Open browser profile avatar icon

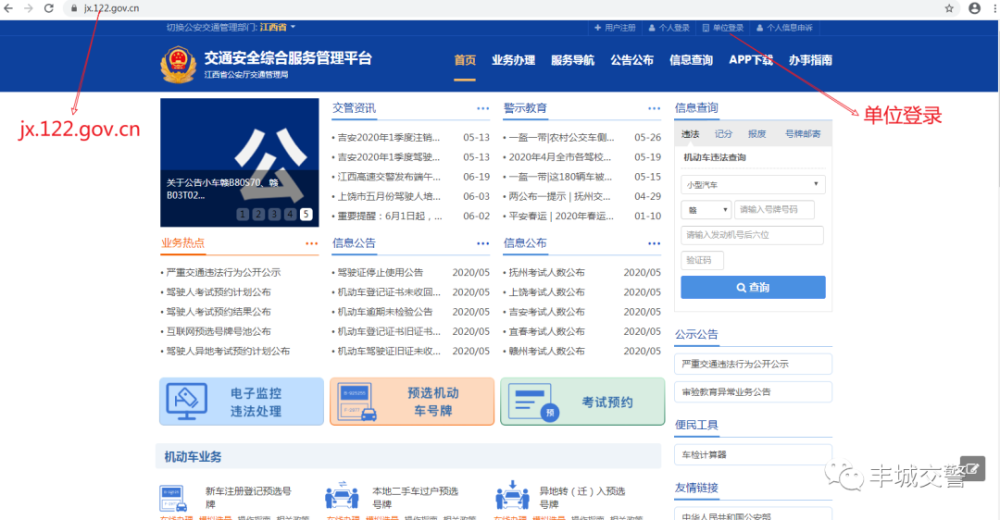coord(974,8)
